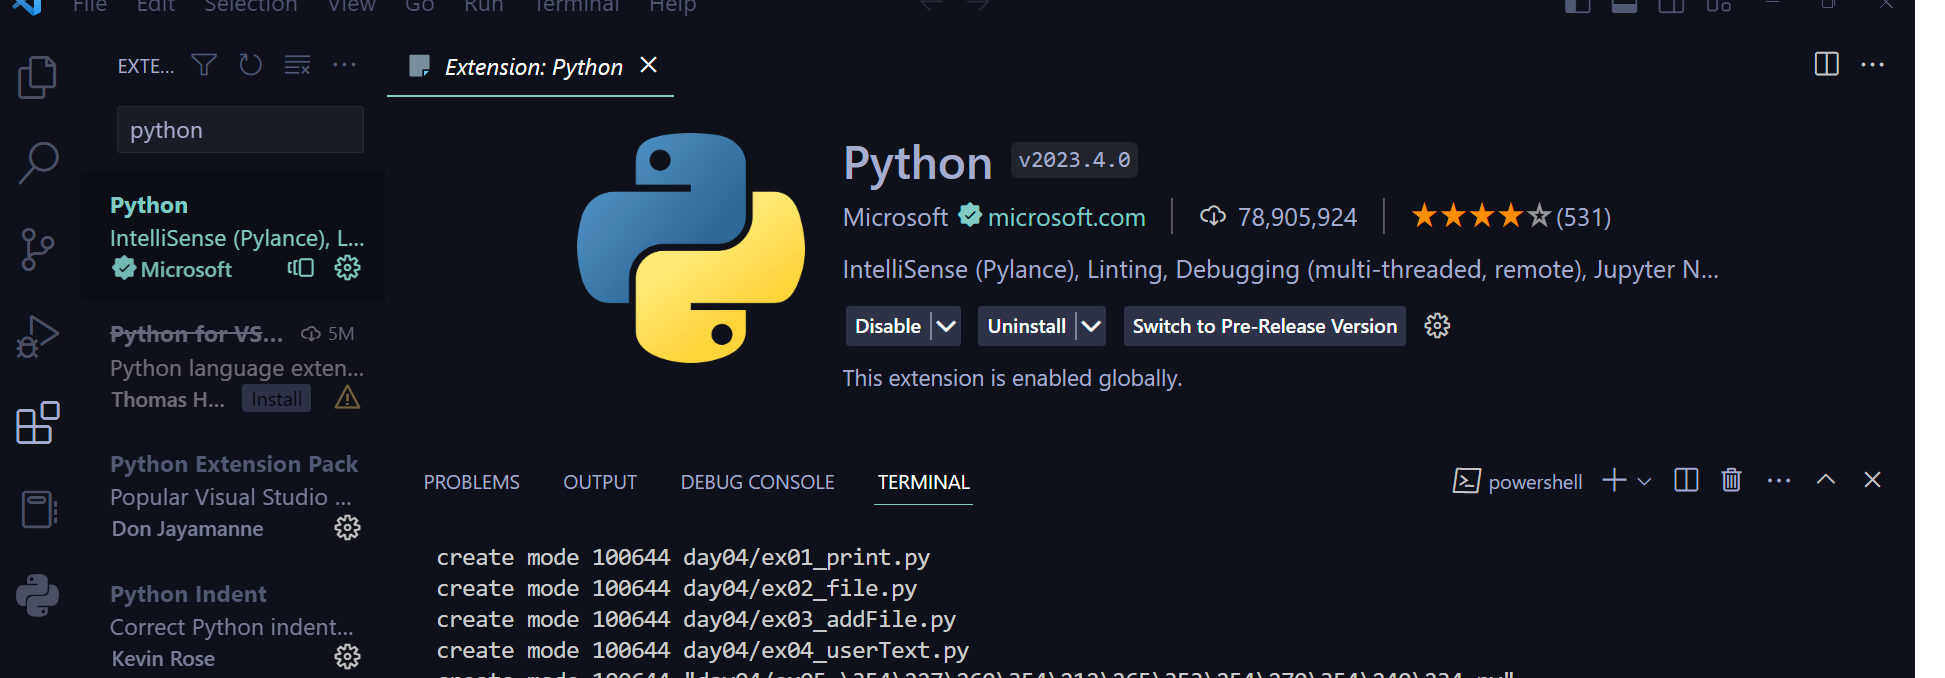
Task: Switch to the DEBUG CONSOLE tab
Action: (x=757, y=482)
